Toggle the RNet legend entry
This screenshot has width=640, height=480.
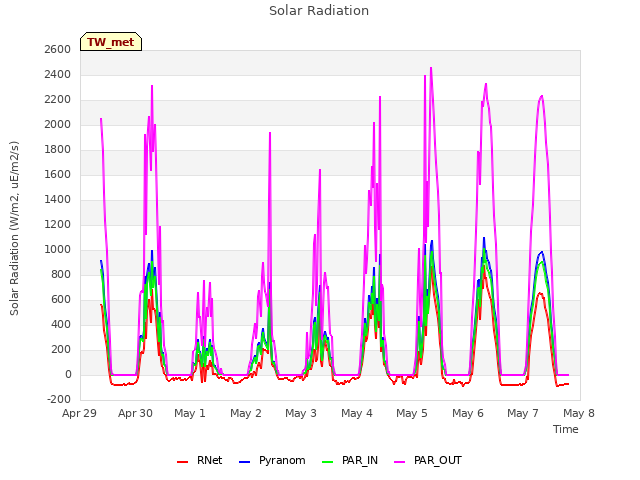(200, 460)
